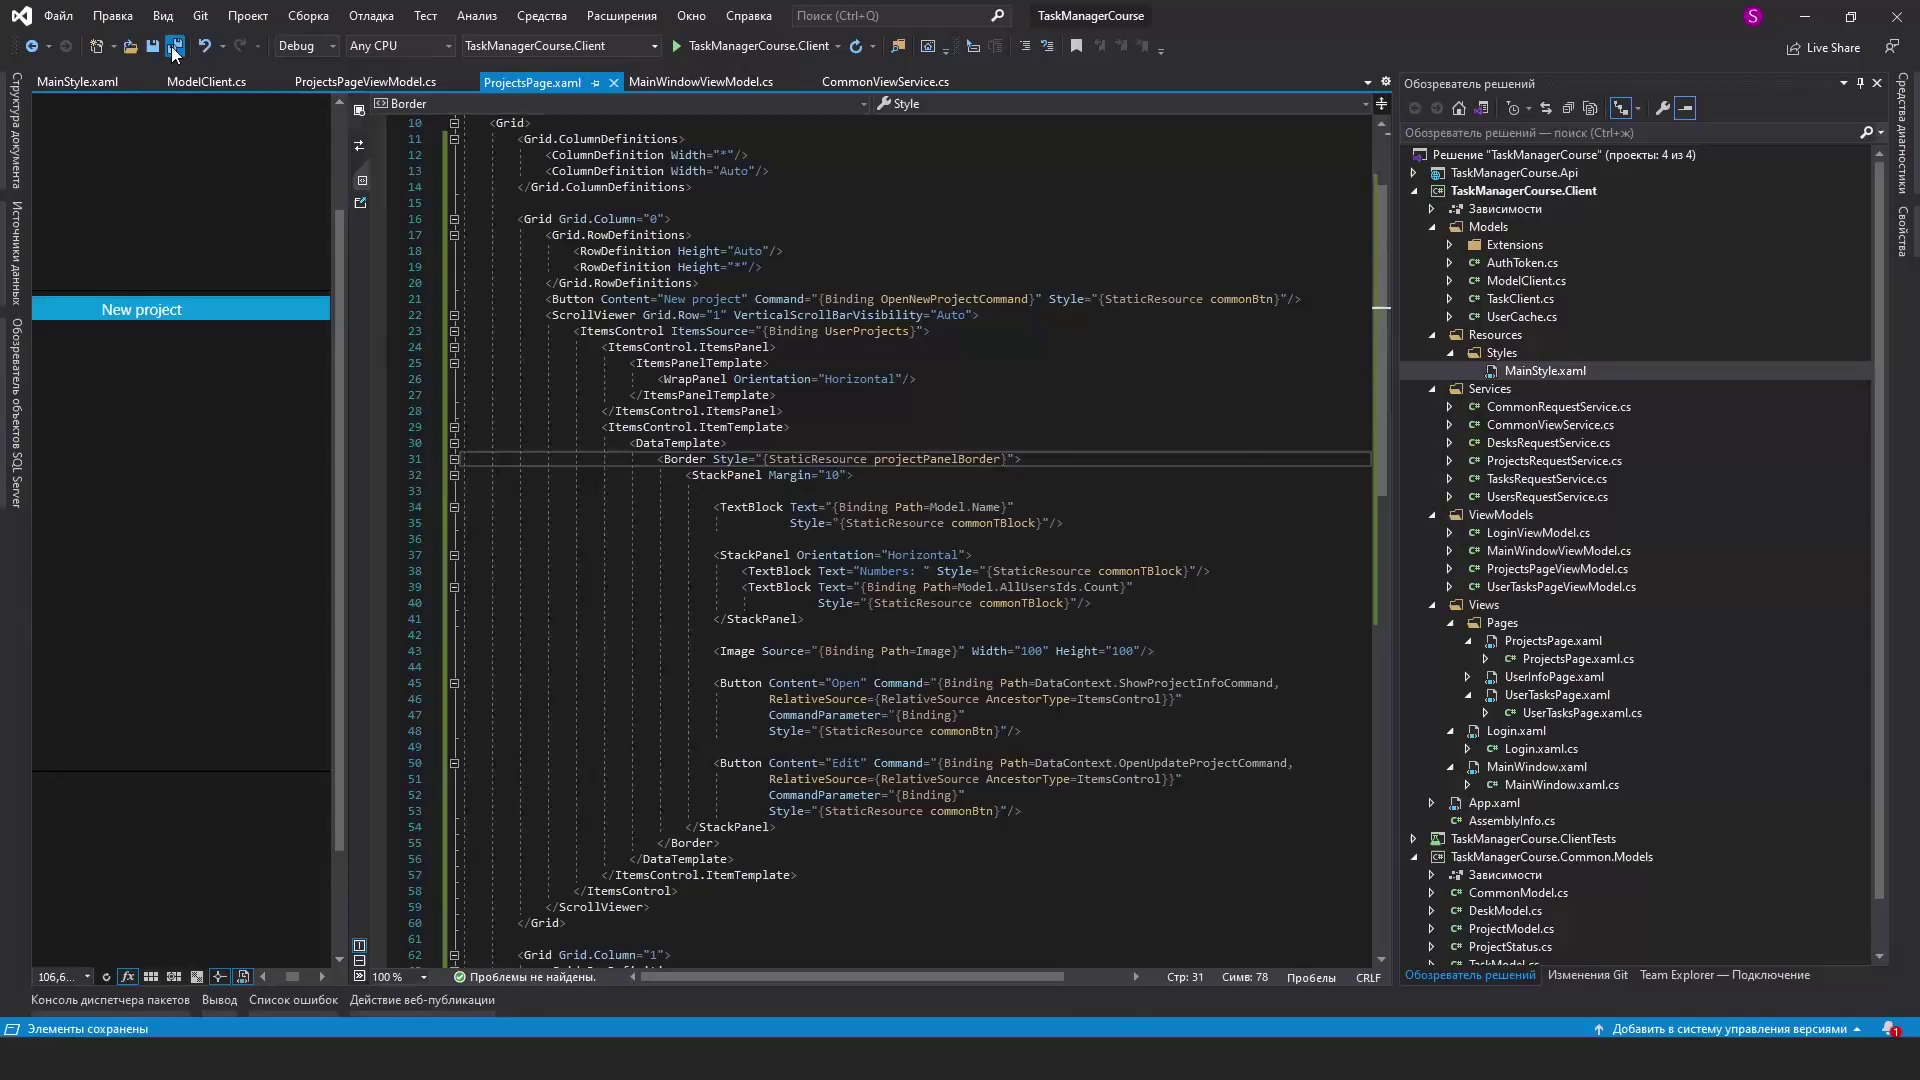Toggle the pin on ProjectsPage.xaml tab
The image size is (1920, 1080).
pos(596,83)
